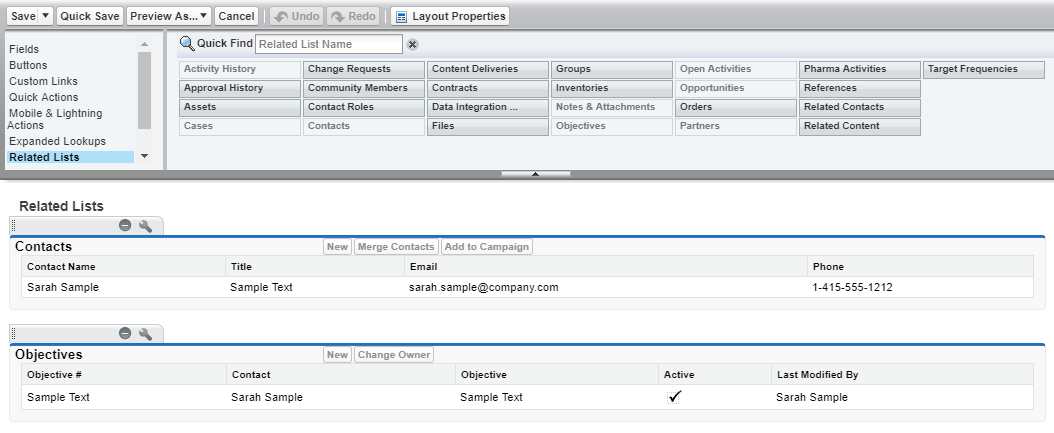Click the Redo button
The image size is (1054, 433).
click(354, 16)
